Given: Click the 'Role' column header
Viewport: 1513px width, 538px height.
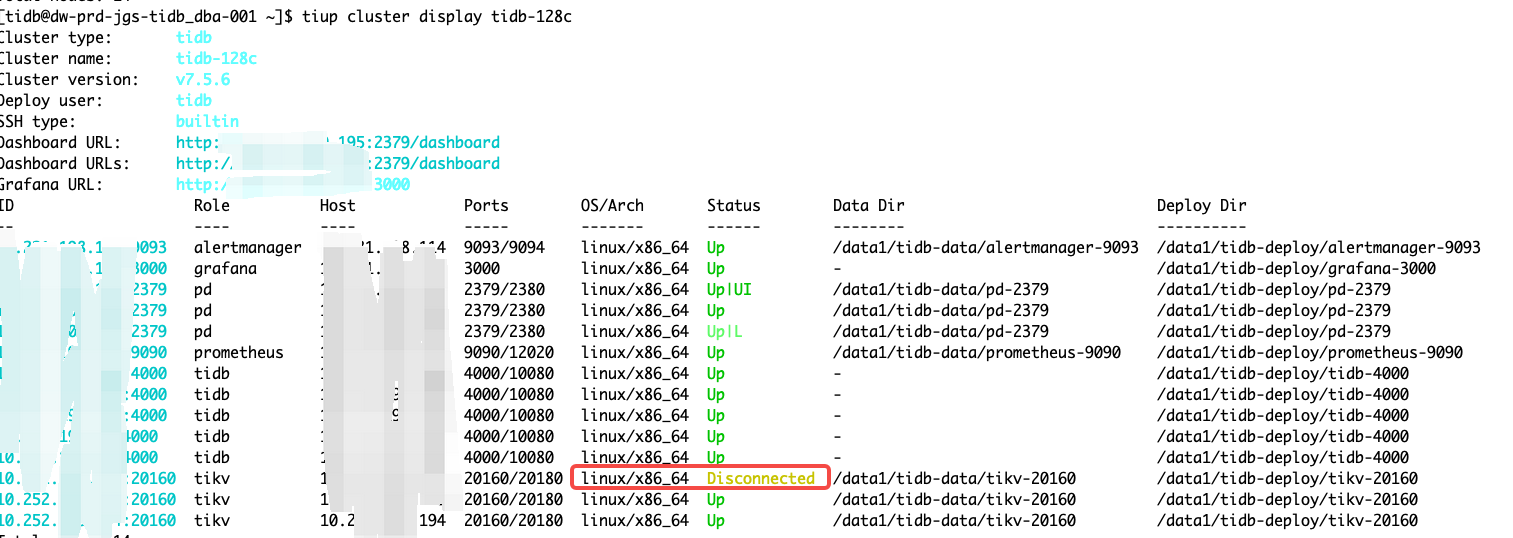Looking at the screenshot, I should coord(212,205).
